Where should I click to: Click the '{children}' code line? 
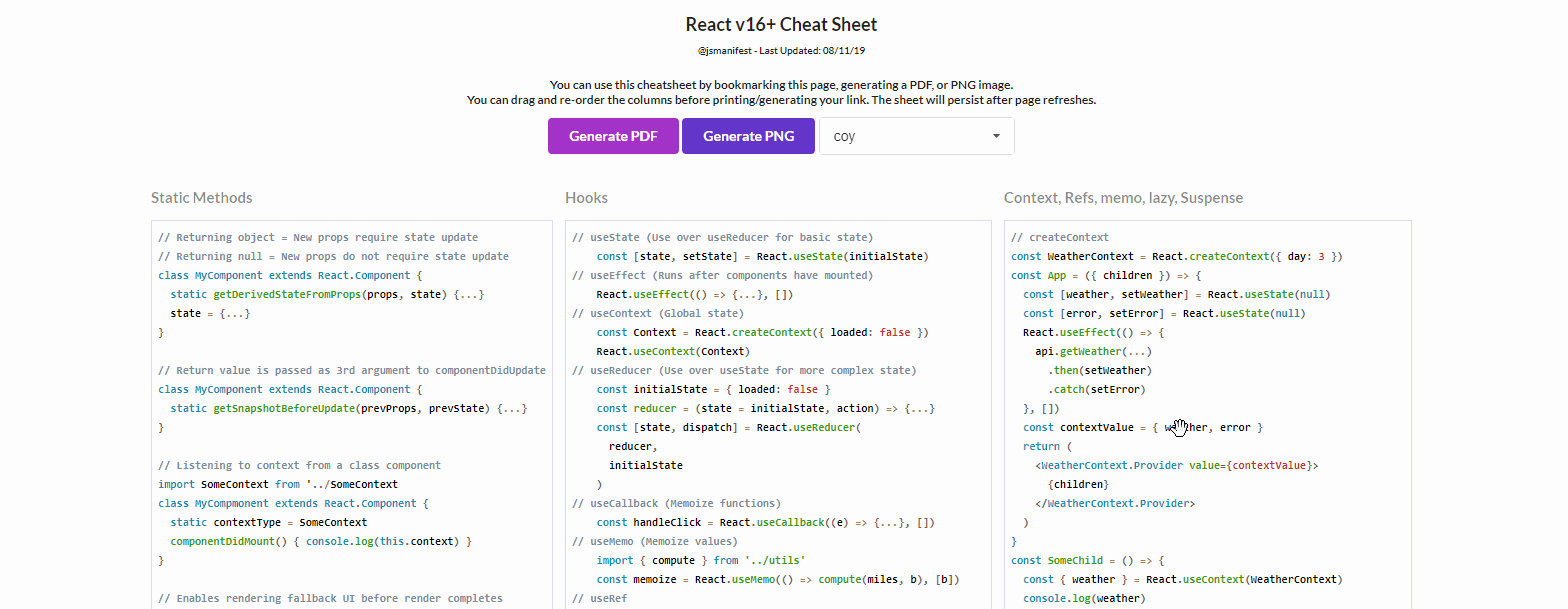click(1078, 484)
